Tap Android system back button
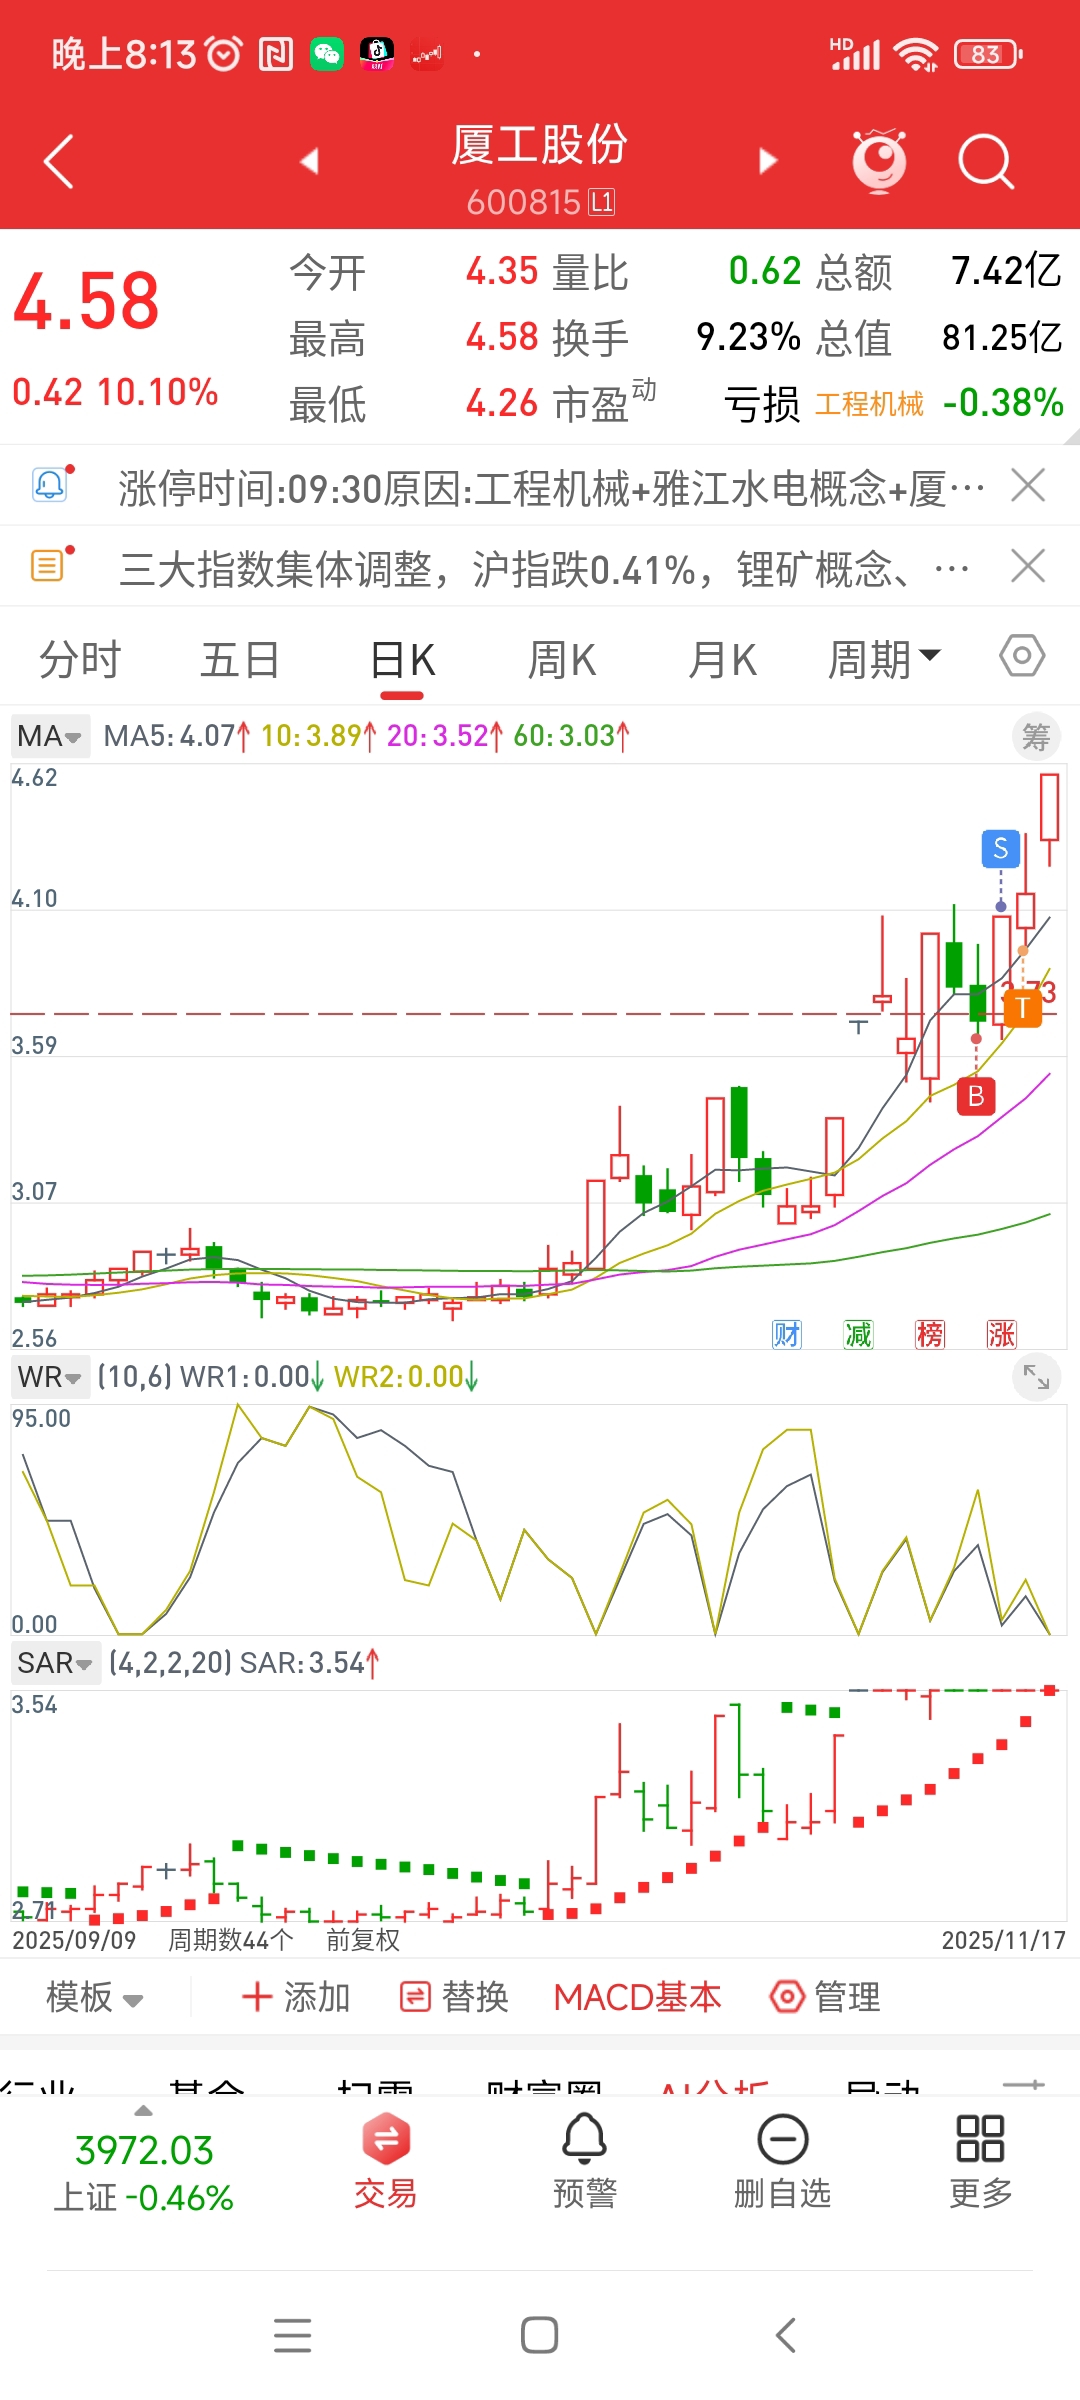 [786, 2335]
